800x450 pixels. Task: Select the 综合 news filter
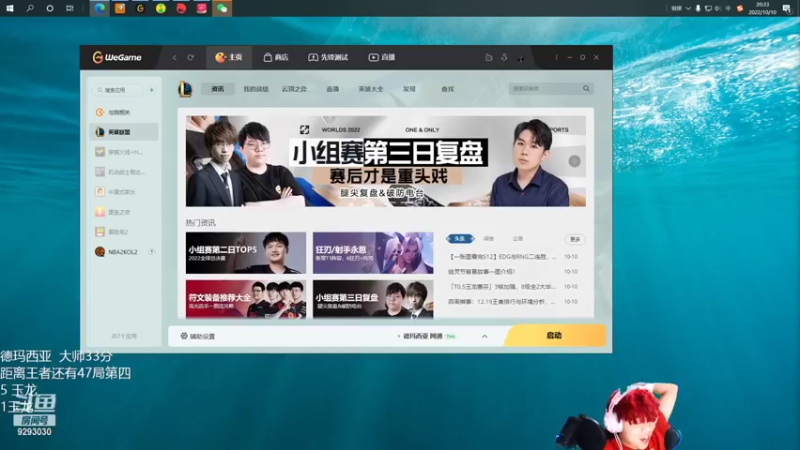pos(489,239)
